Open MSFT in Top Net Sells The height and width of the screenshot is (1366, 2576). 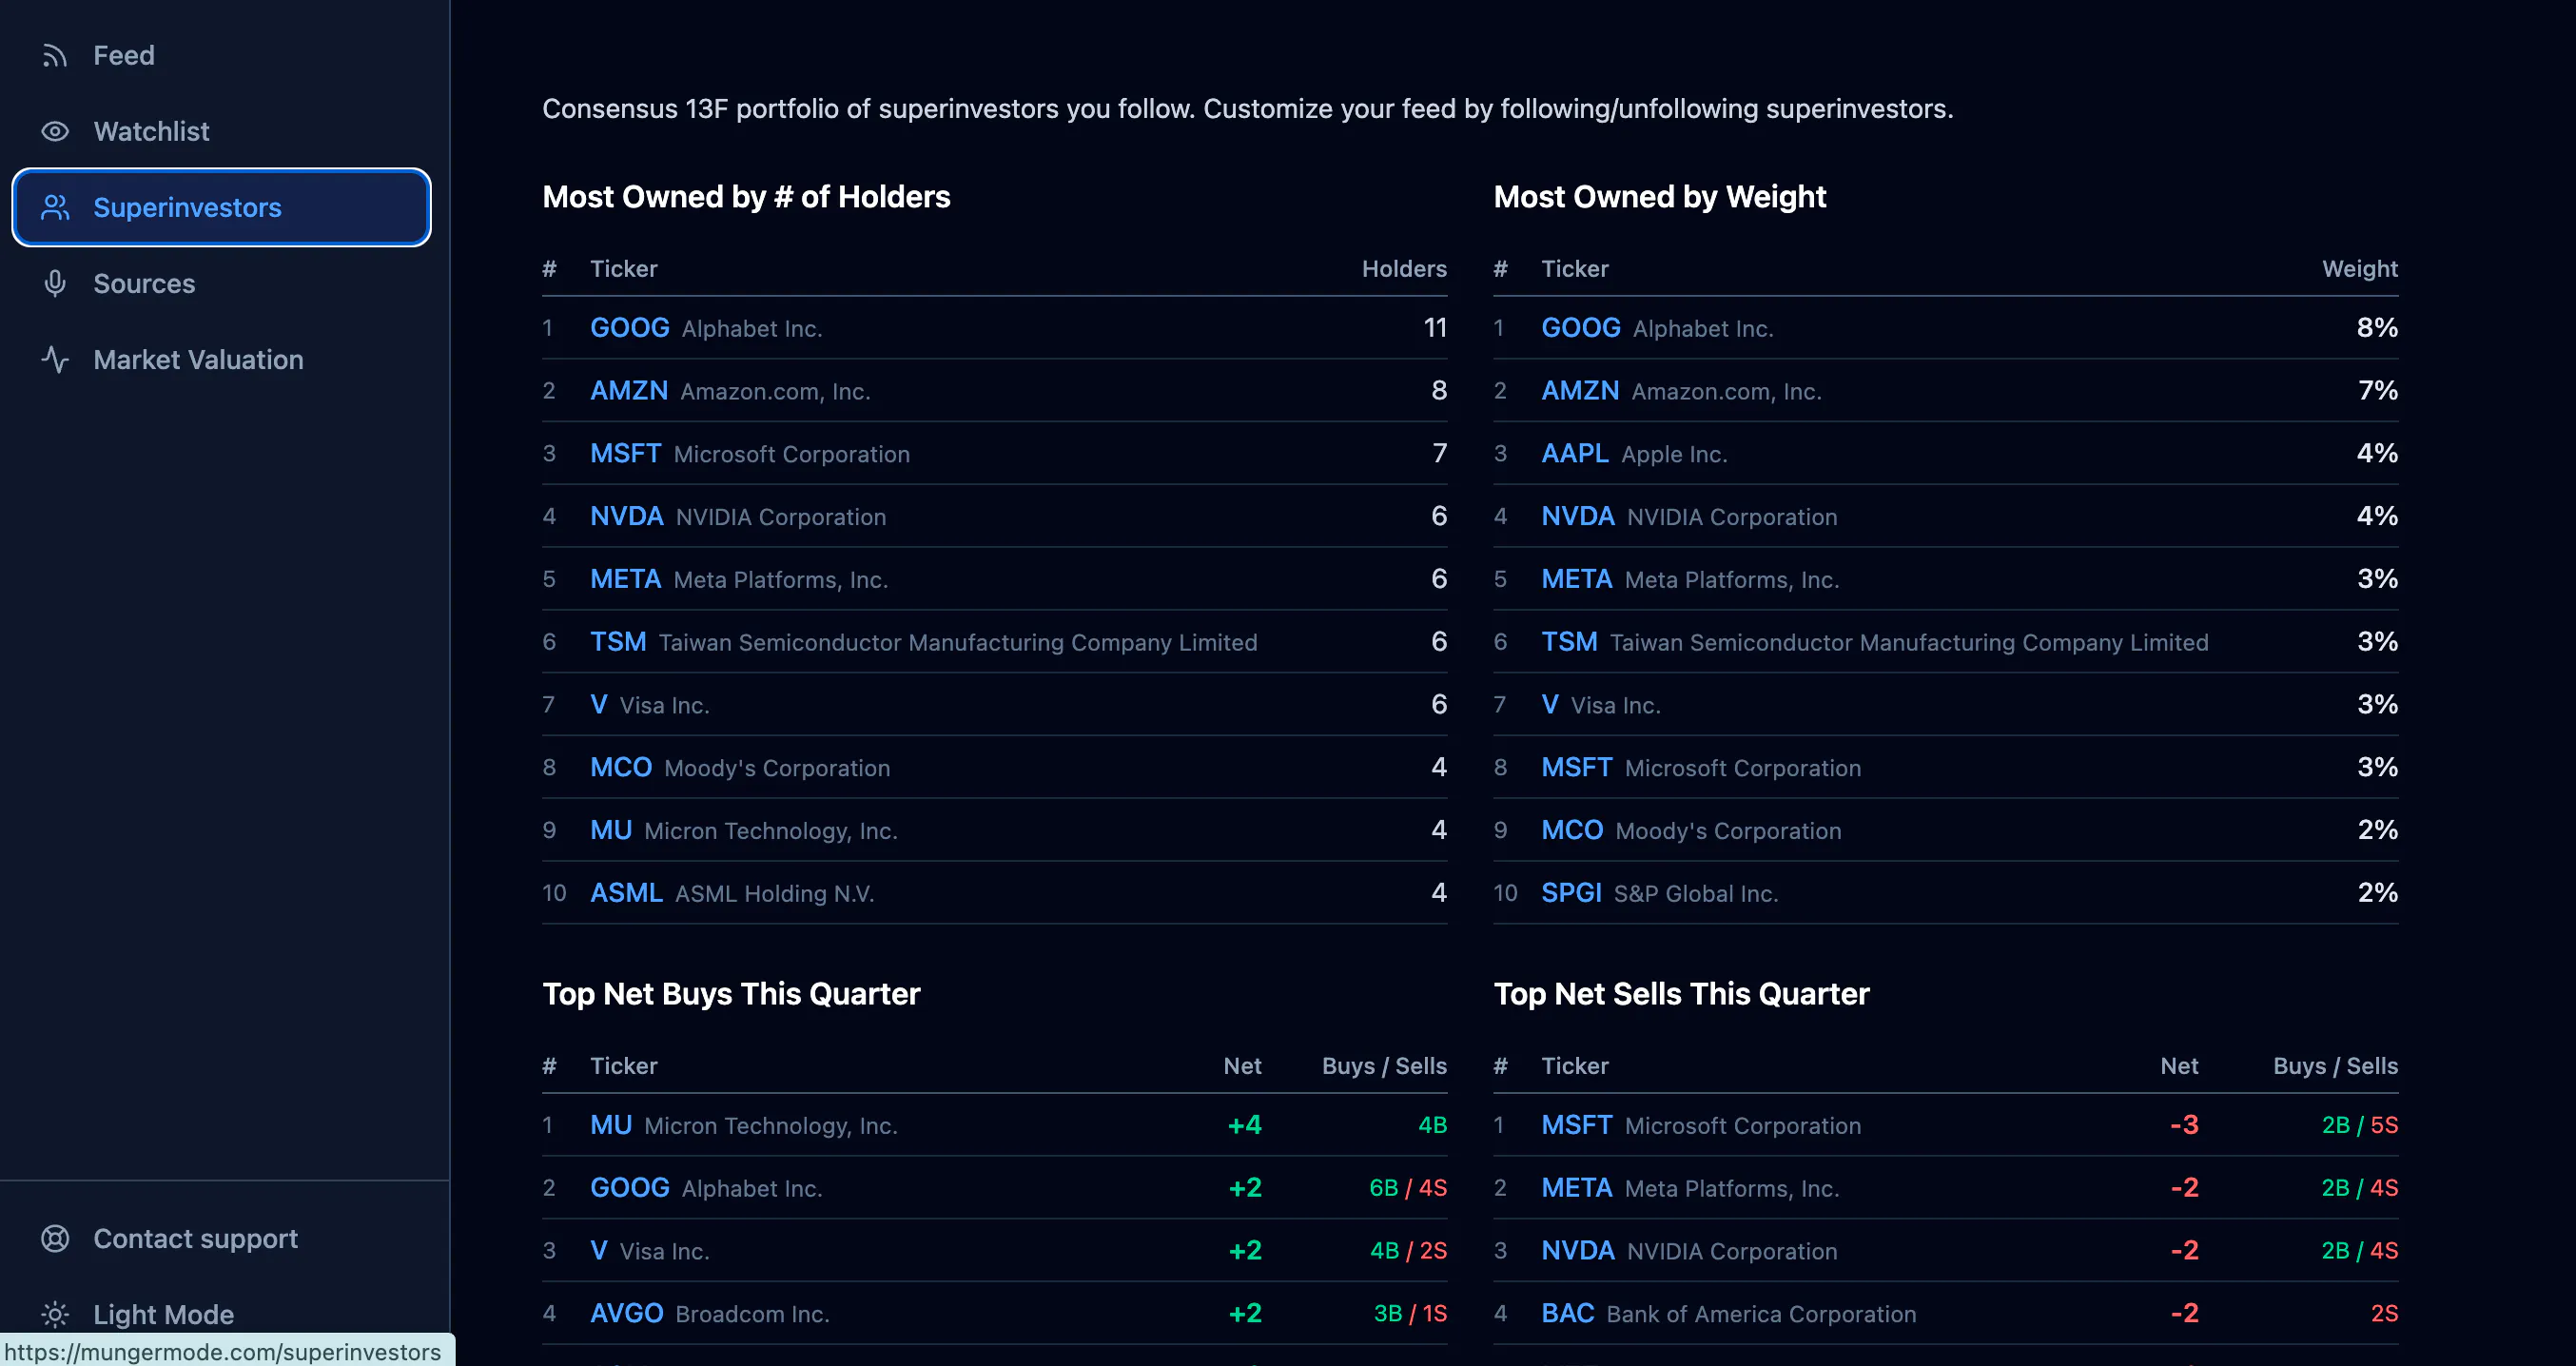point(1576,1125)
